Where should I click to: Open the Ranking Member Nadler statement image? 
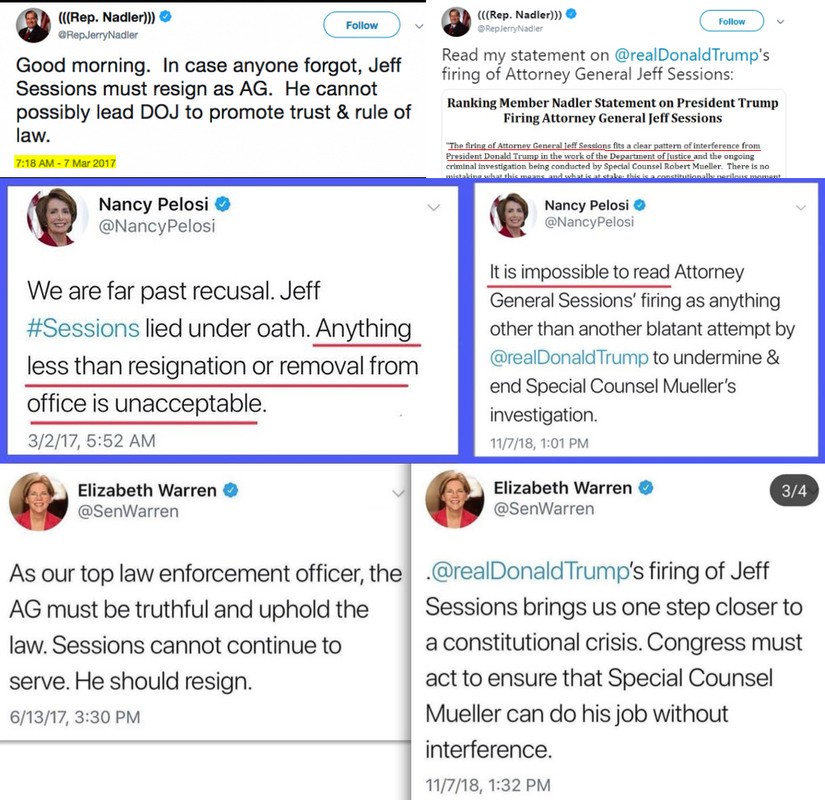pyautogui.click(x=613, y=134)
